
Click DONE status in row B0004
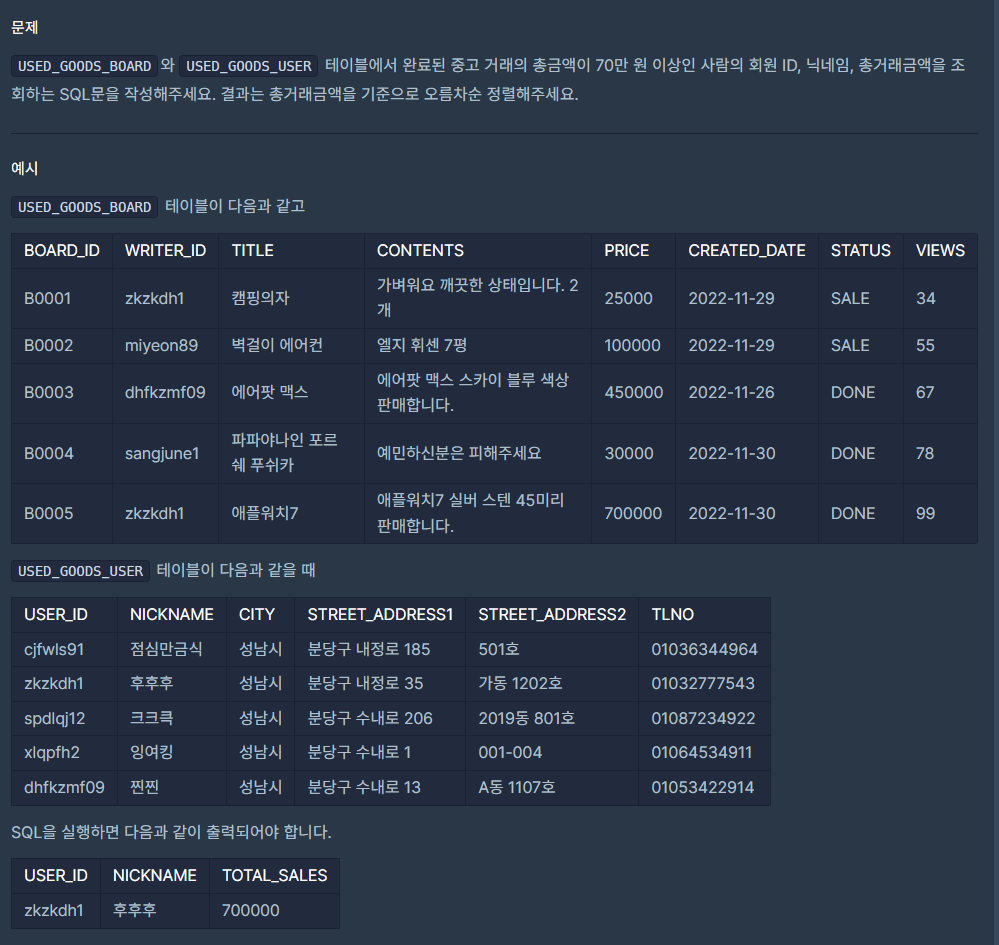pos(852,454)
